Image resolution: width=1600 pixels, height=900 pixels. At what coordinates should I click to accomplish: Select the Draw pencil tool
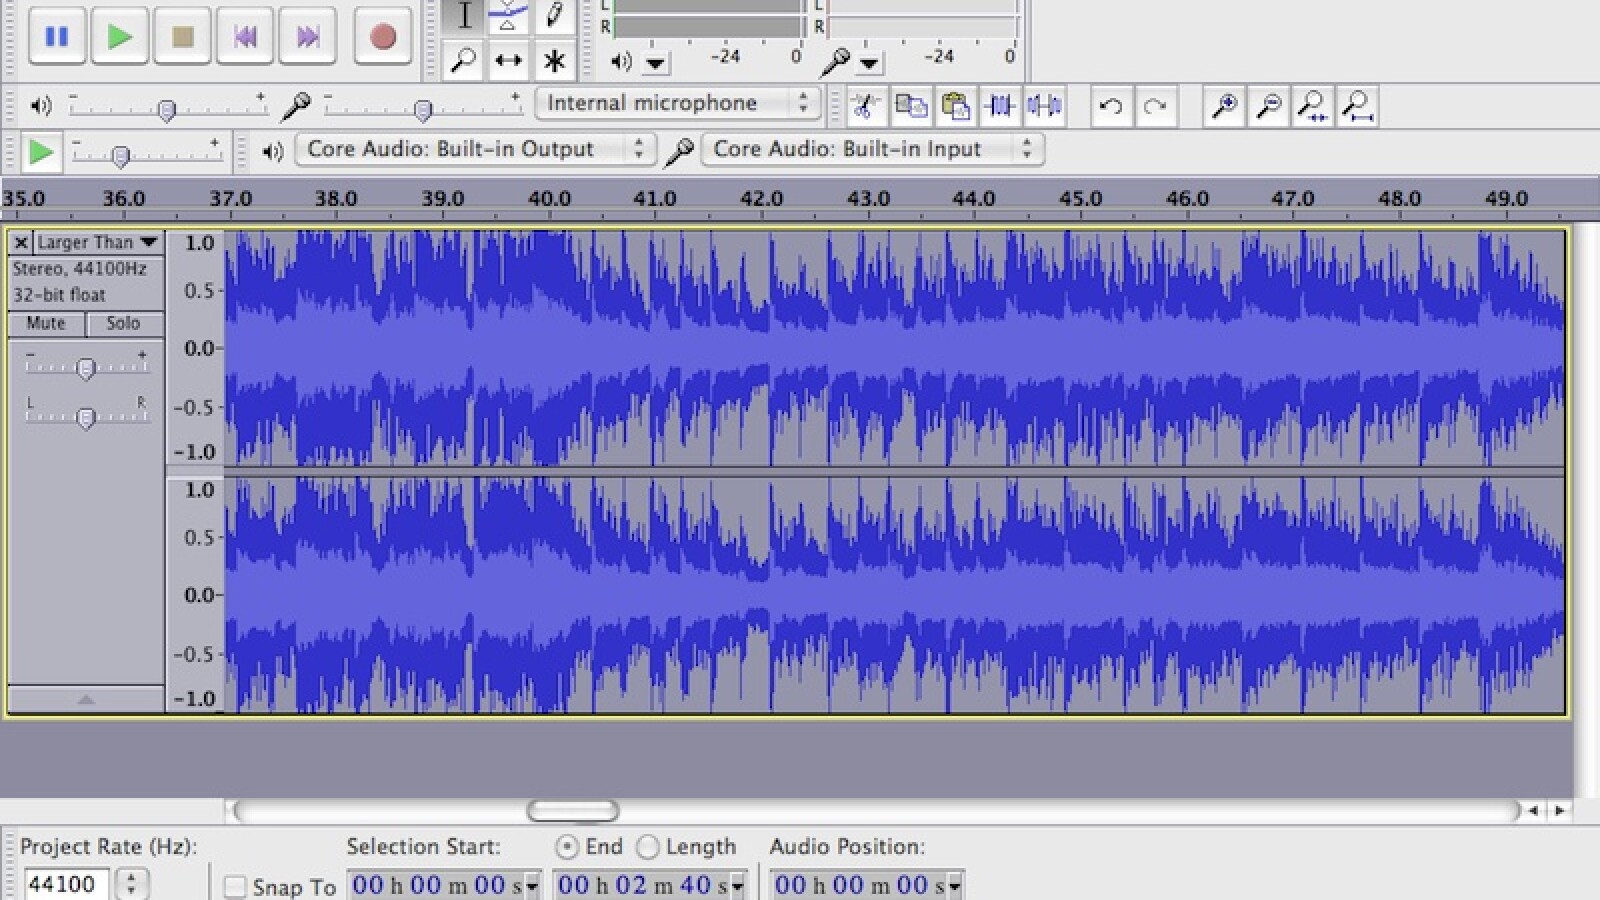point(553,16)
